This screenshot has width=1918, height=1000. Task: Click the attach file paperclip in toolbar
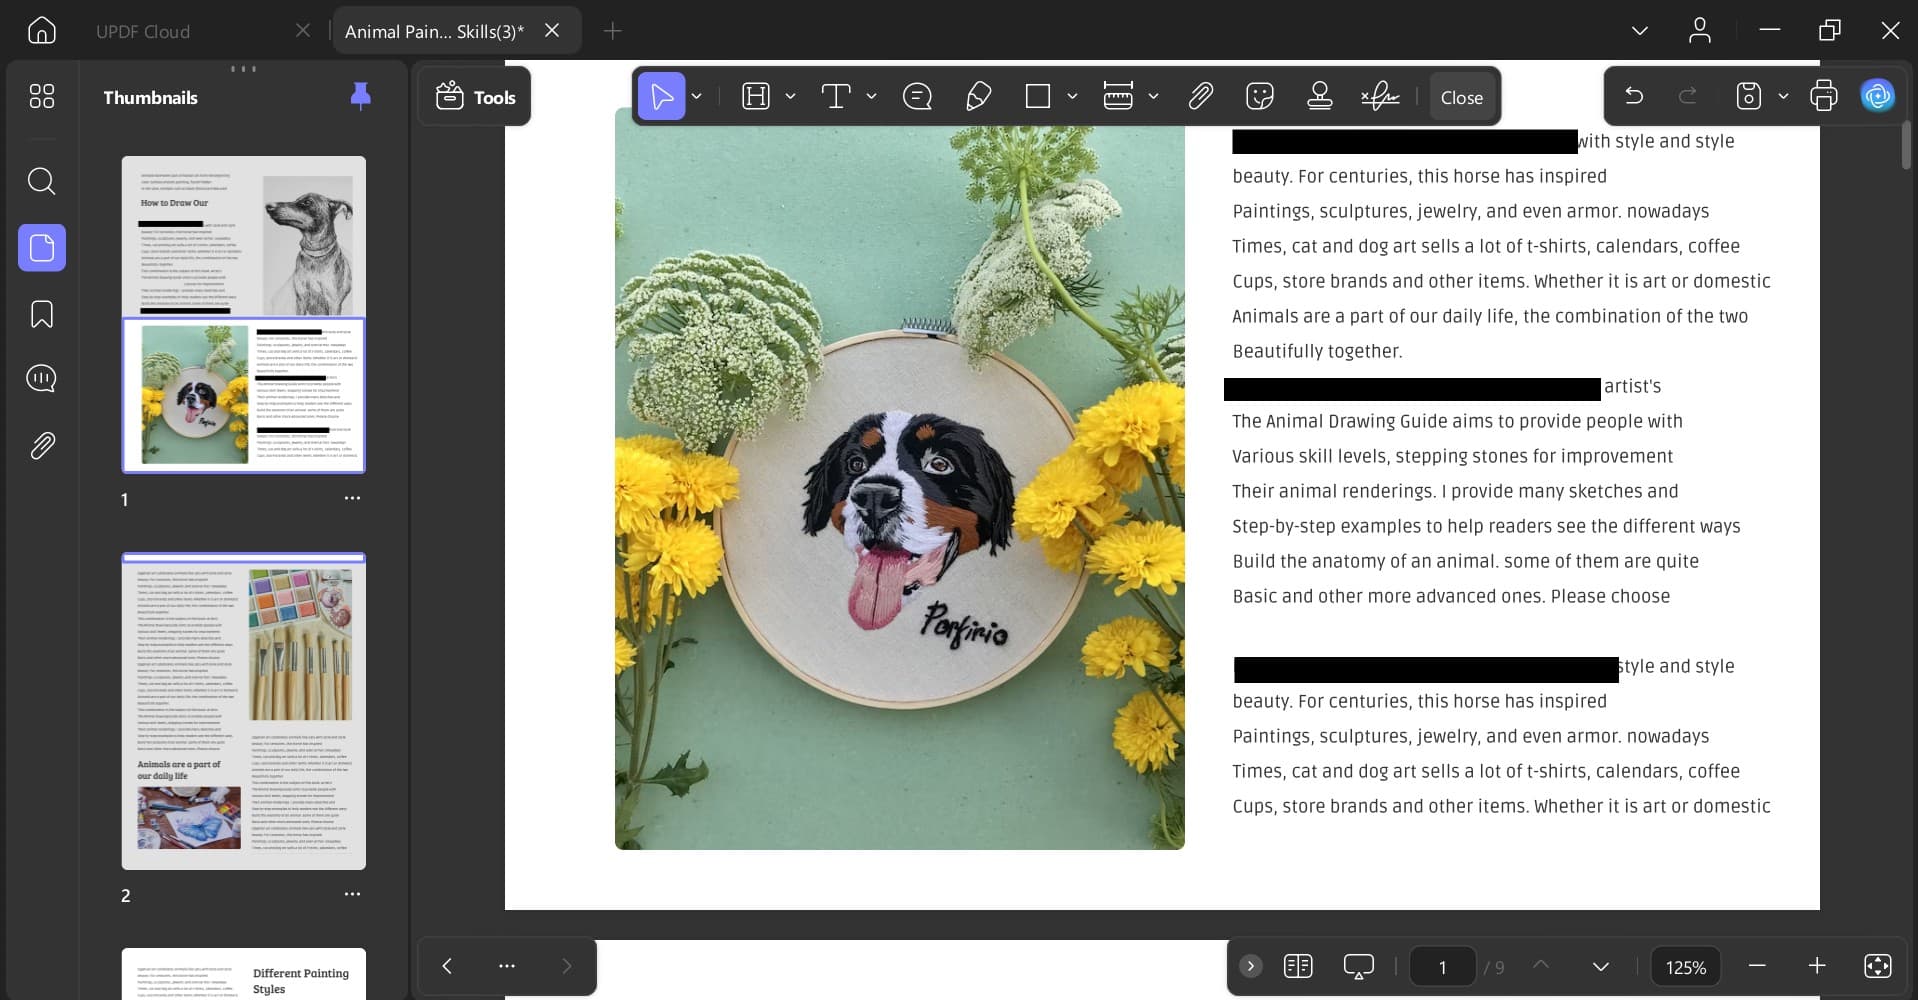[x=1200, y=97]
